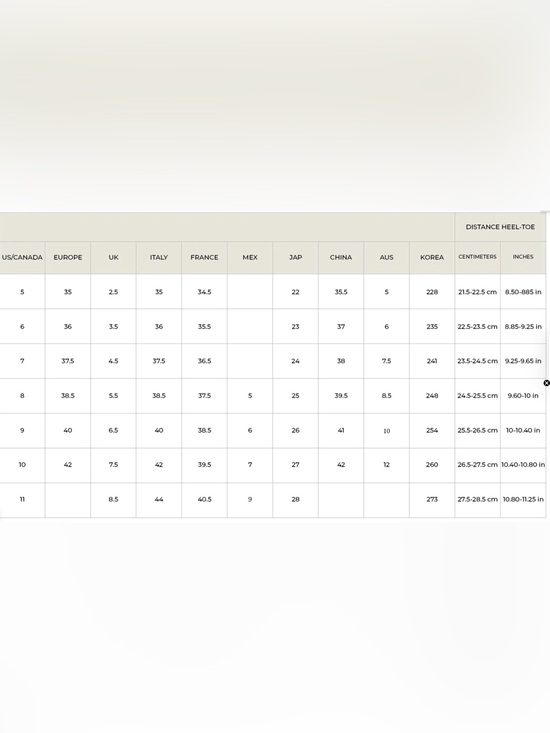550x733 pixels.
Task: Click France size 40.5 cell
Action: [x=204, y=499]
